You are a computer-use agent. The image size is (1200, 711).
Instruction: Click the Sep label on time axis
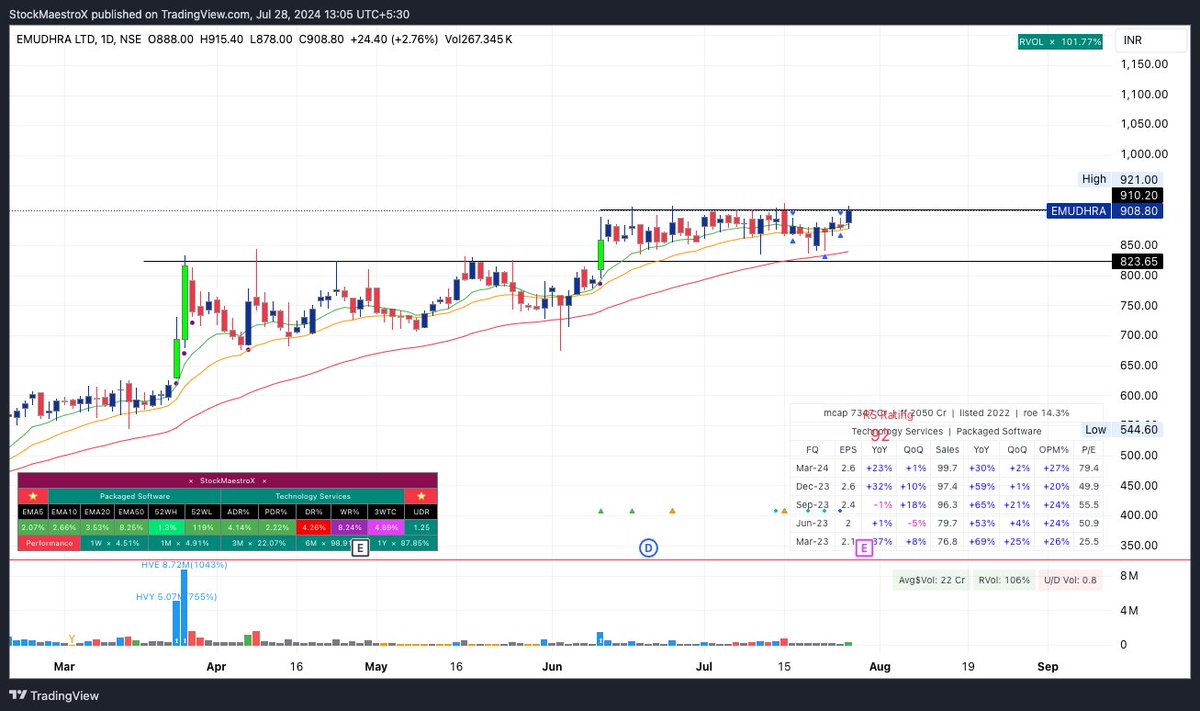pyautogui.click(x=1048, y=665)
